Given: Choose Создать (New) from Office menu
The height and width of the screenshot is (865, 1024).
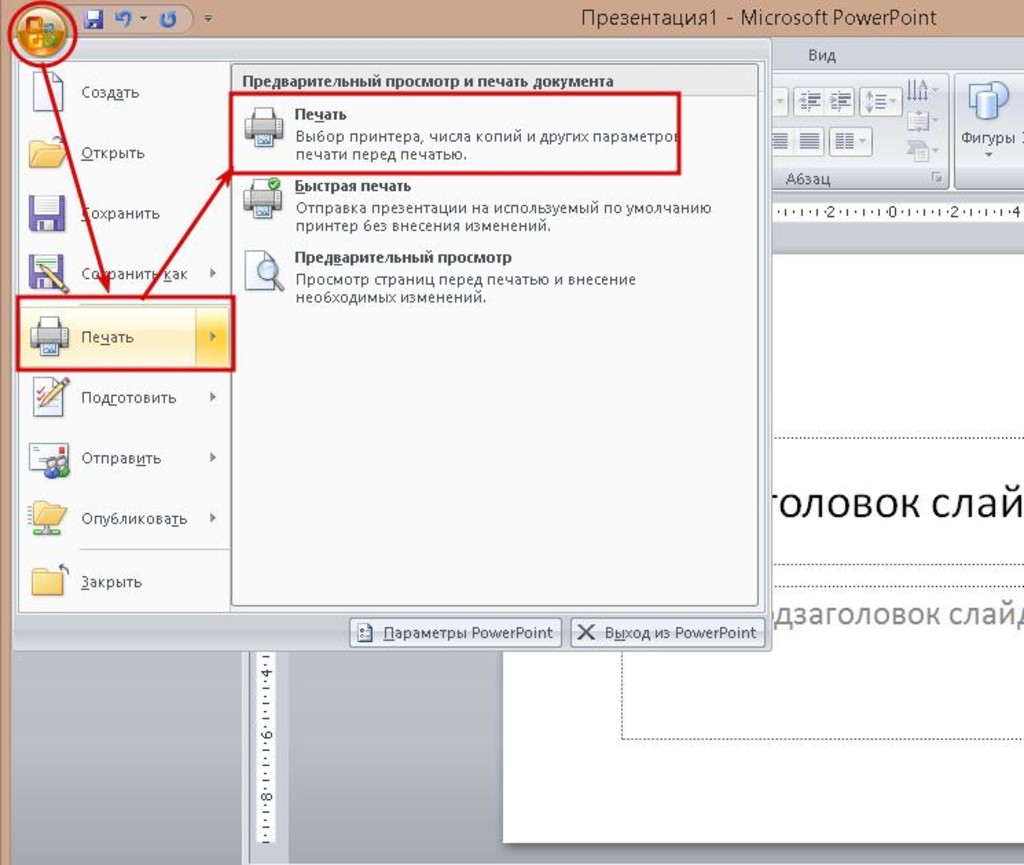Looking at the screenshot, I should [x=124, y=92].
